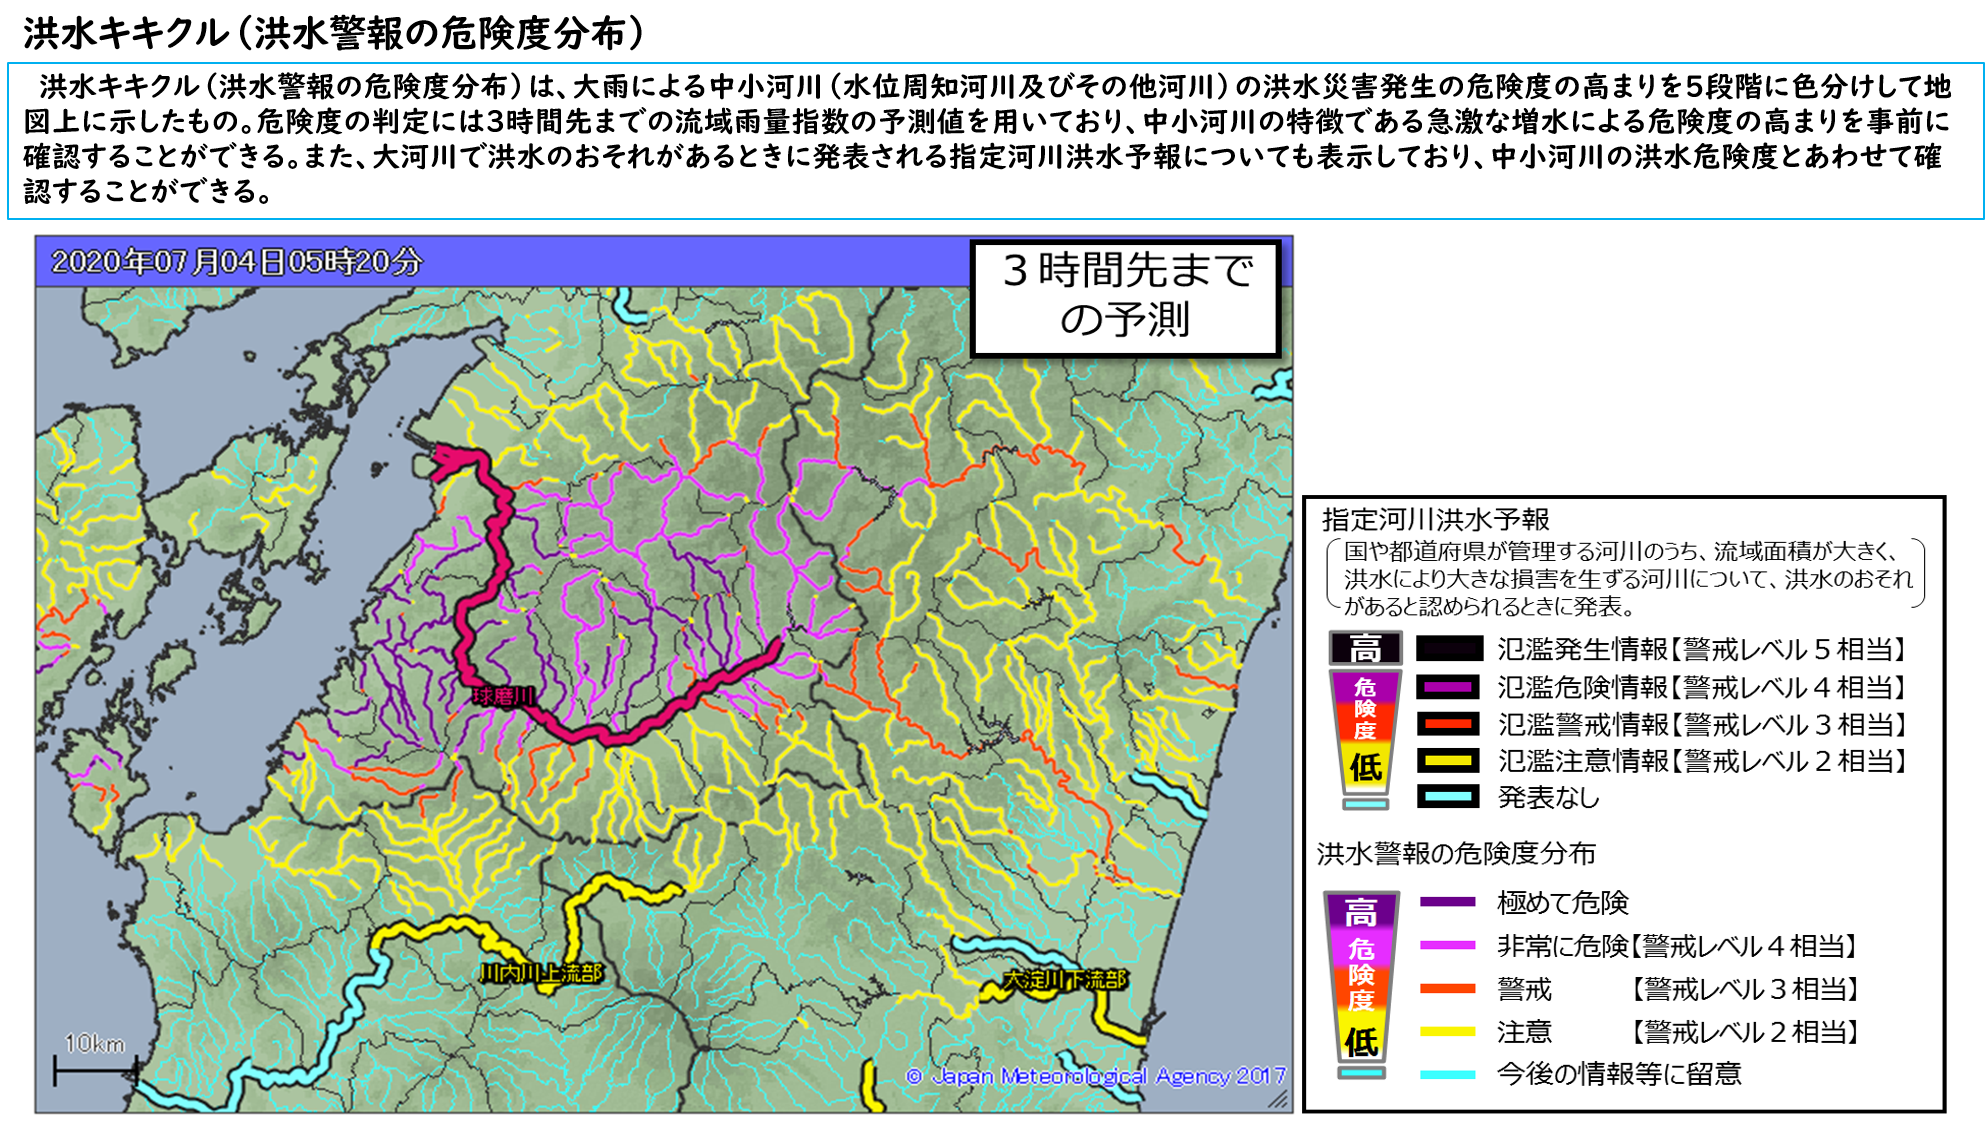Screen dimensions: 1985x1123
Task: Click the red level 3 legend swatch
Action: coord(1449,724)
